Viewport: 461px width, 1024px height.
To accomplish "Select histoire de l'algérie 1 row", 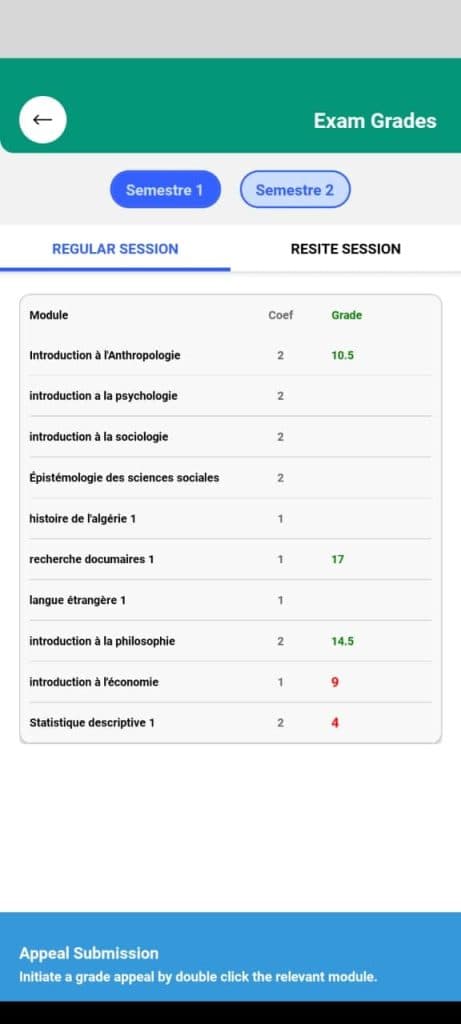I will 230,519.
